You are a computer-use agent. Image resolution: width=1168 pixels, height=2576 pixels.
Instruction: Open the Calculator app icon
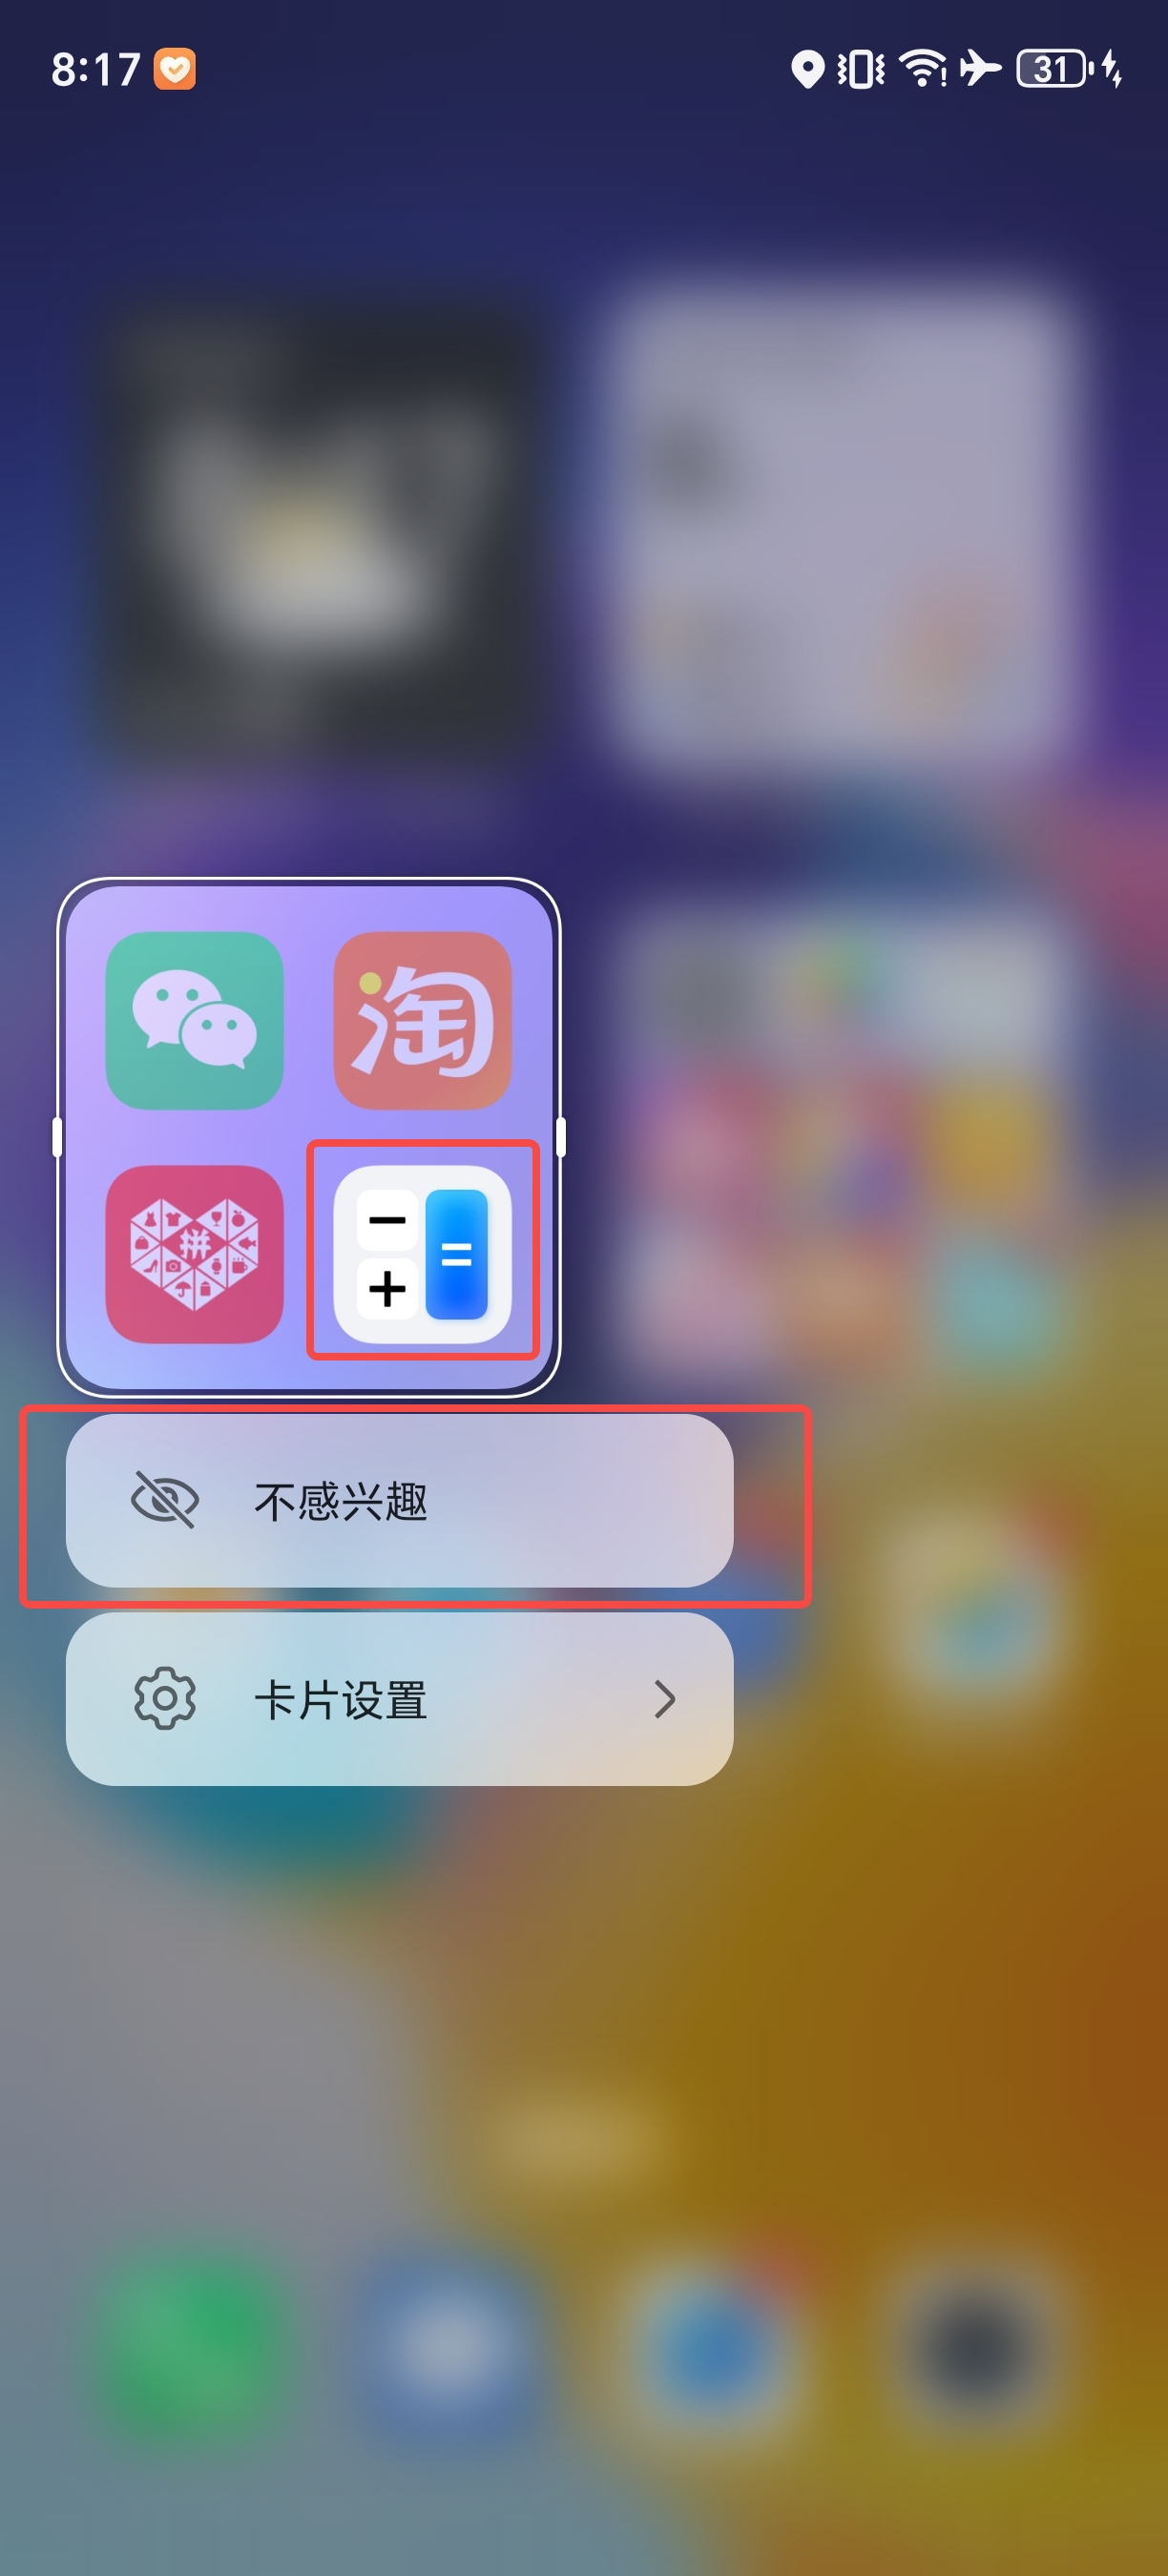click(x=422, y=1254)
